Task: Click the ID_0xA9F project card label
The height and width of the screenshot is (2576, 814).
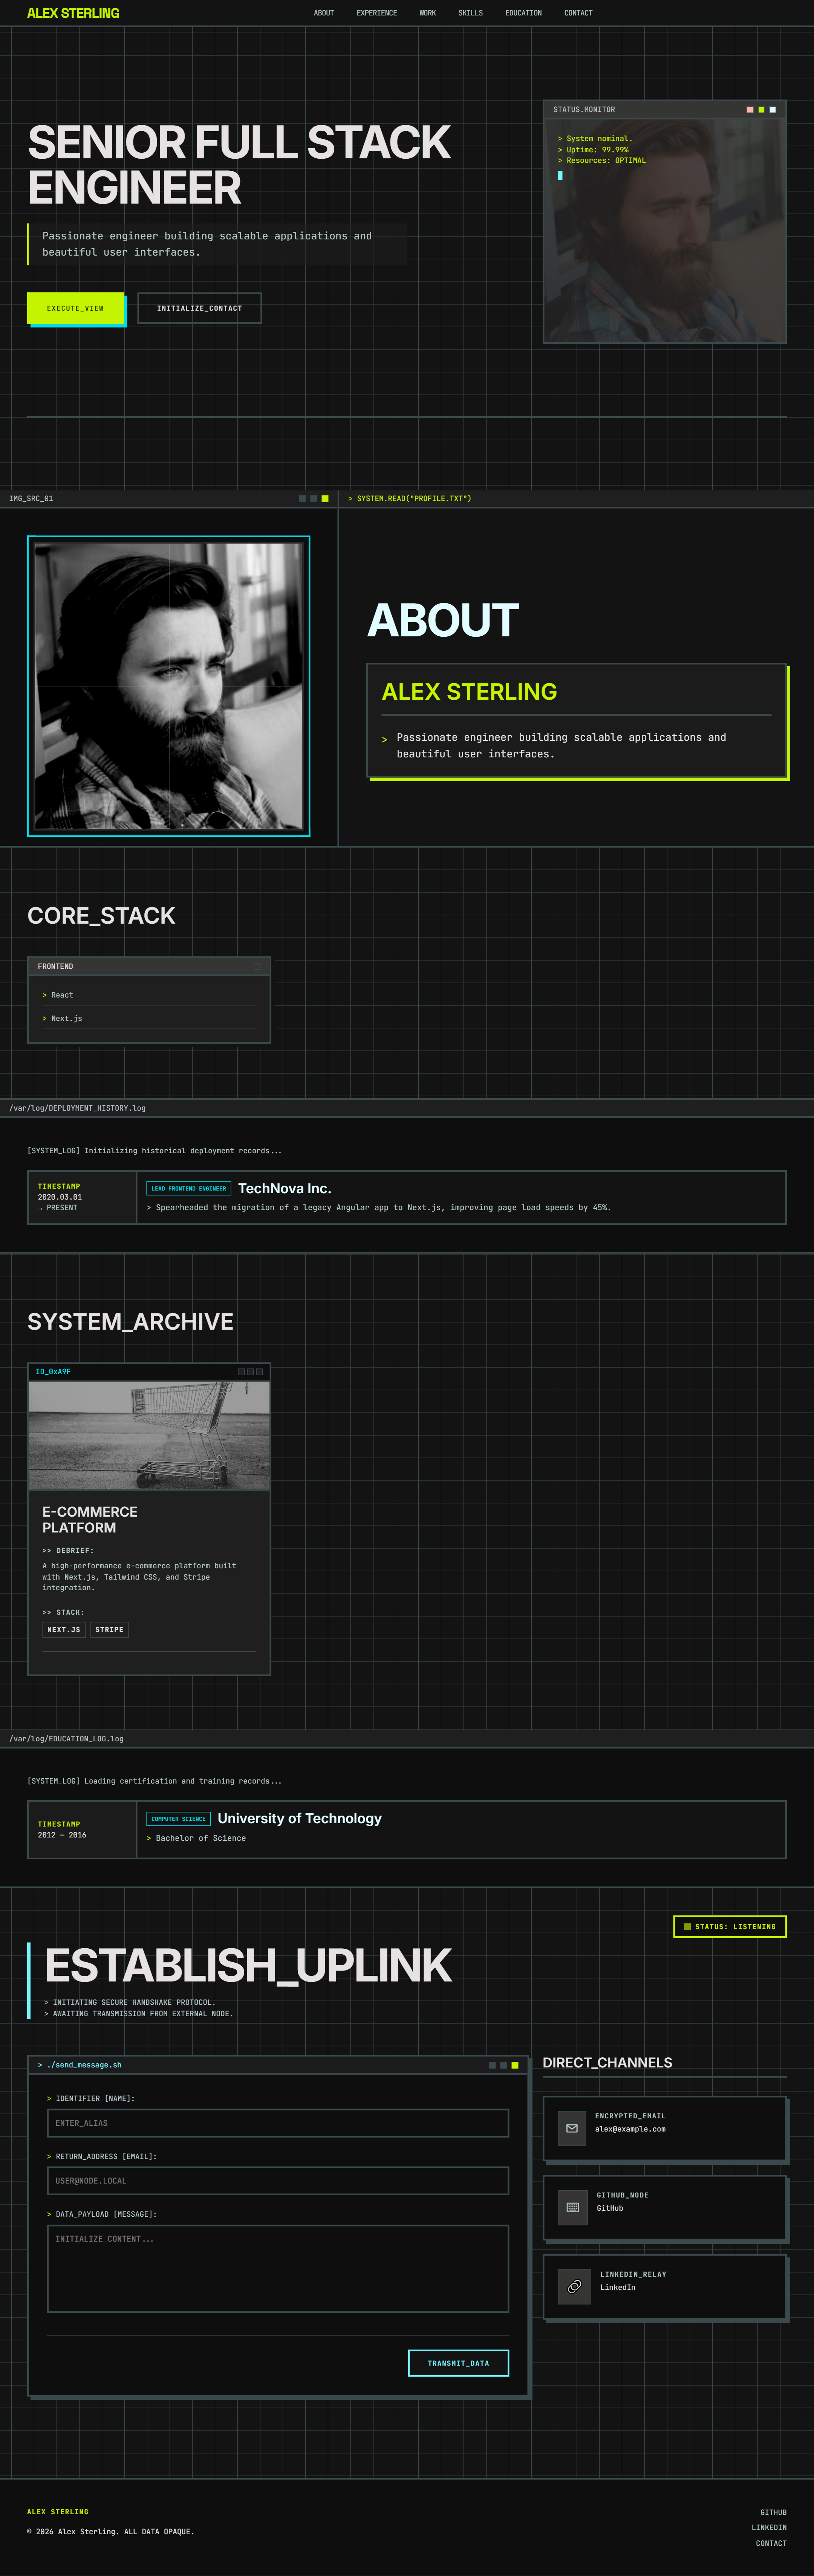Action: (x=53, y=1371)
